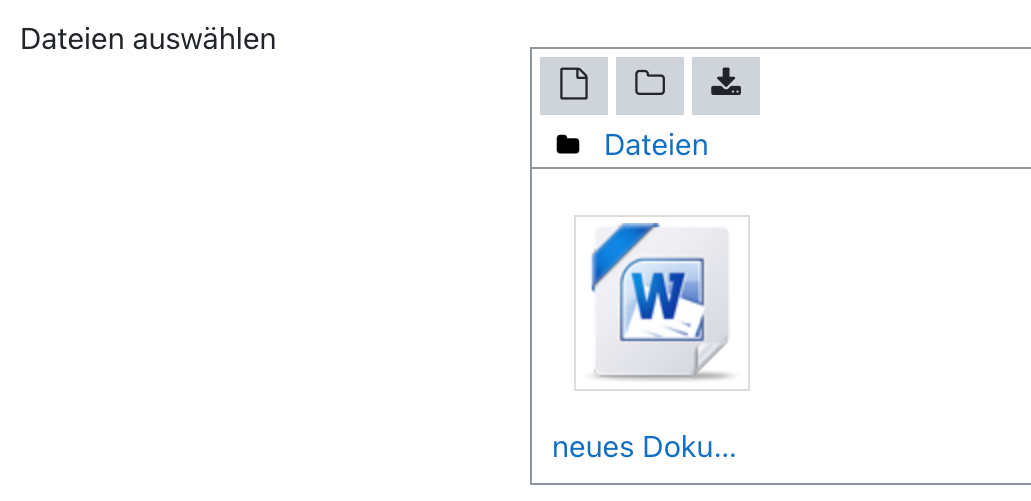
Task: Click the black folder icon beside Dateien
Action: [568, 146]
